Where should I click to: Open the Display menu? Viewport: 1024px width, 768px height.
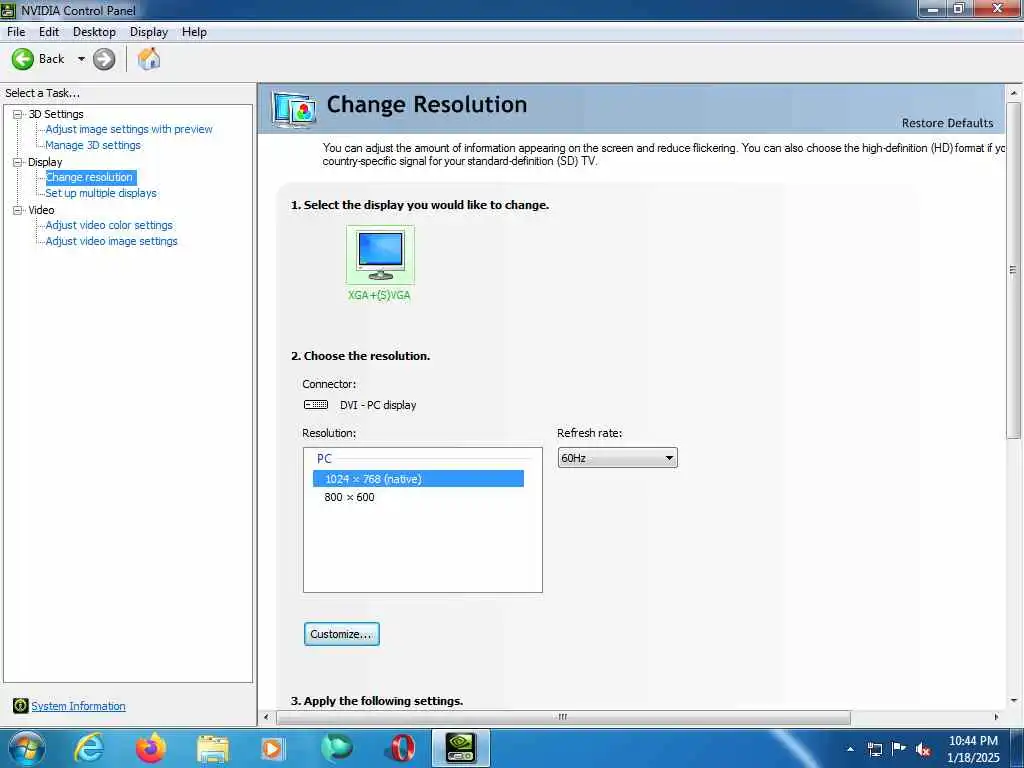(x=149, y=32)
